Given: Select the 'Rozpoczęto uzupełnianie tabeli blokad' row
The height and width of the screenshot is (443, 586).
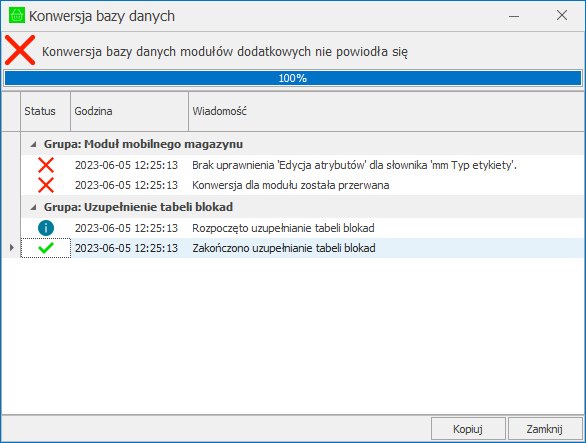Looking at the screenshot, I should click(x=303, y=228).
